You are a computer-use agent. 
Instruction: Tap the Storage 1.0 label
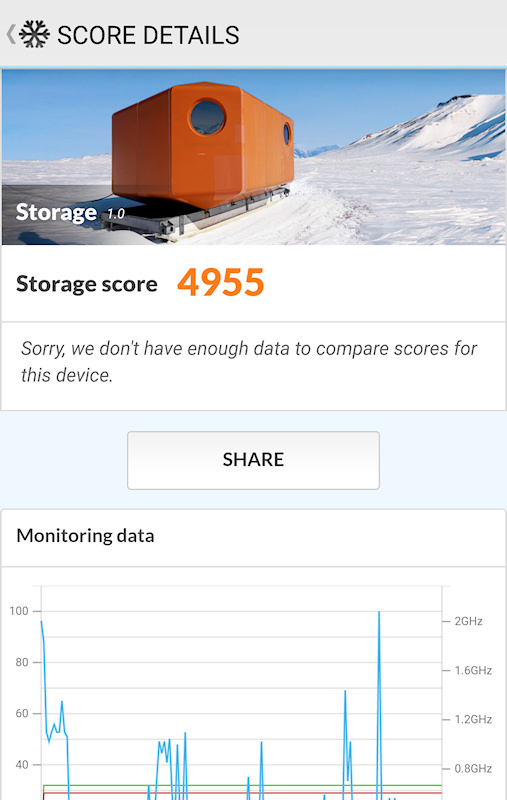click(70, 212)
